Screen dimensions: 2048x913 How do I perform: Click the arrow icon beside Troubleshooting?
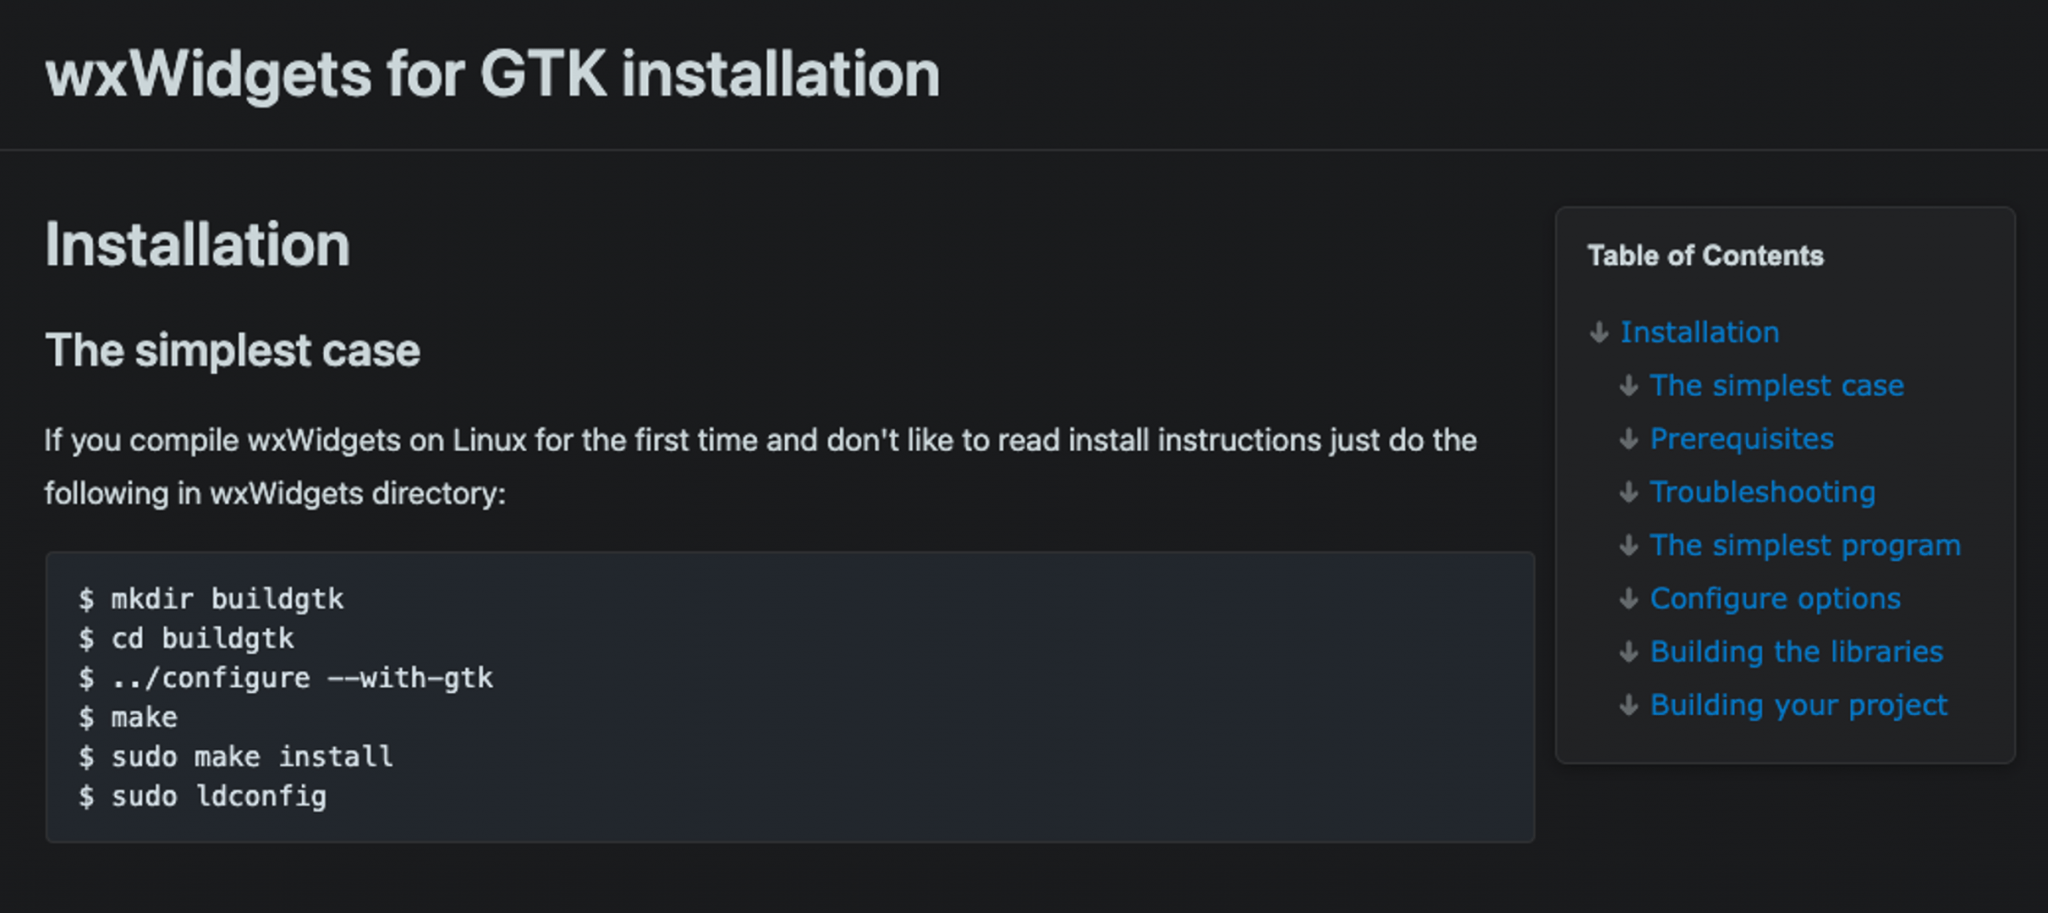tap(1629, 492)
